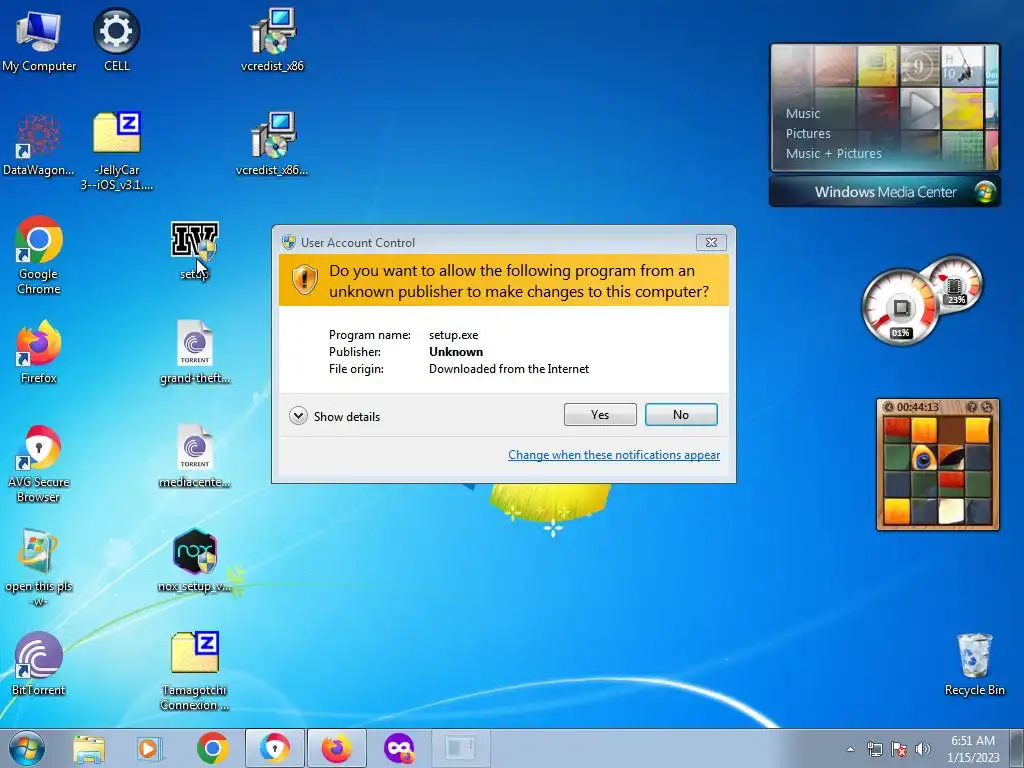Select the JellyCar 3 zip folder
The height and width of the screenshot is (768, 1024).
pyautogui.click(x=116, y=152)
